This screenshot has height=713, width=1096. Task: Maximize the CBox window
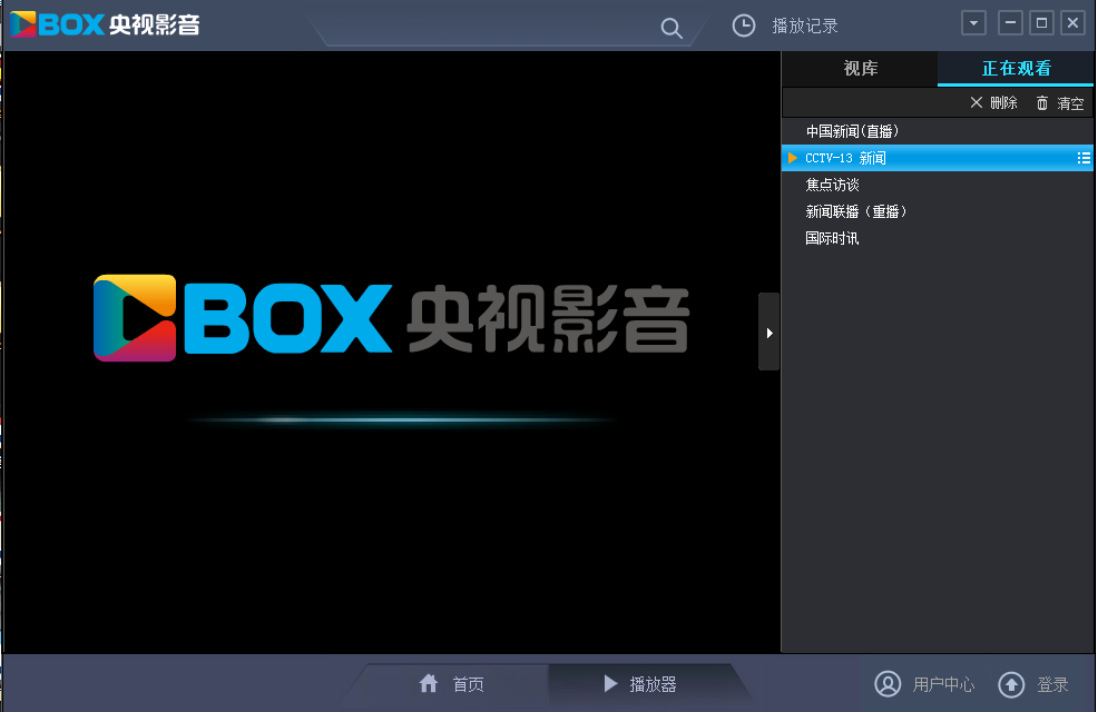point(1041,23)
